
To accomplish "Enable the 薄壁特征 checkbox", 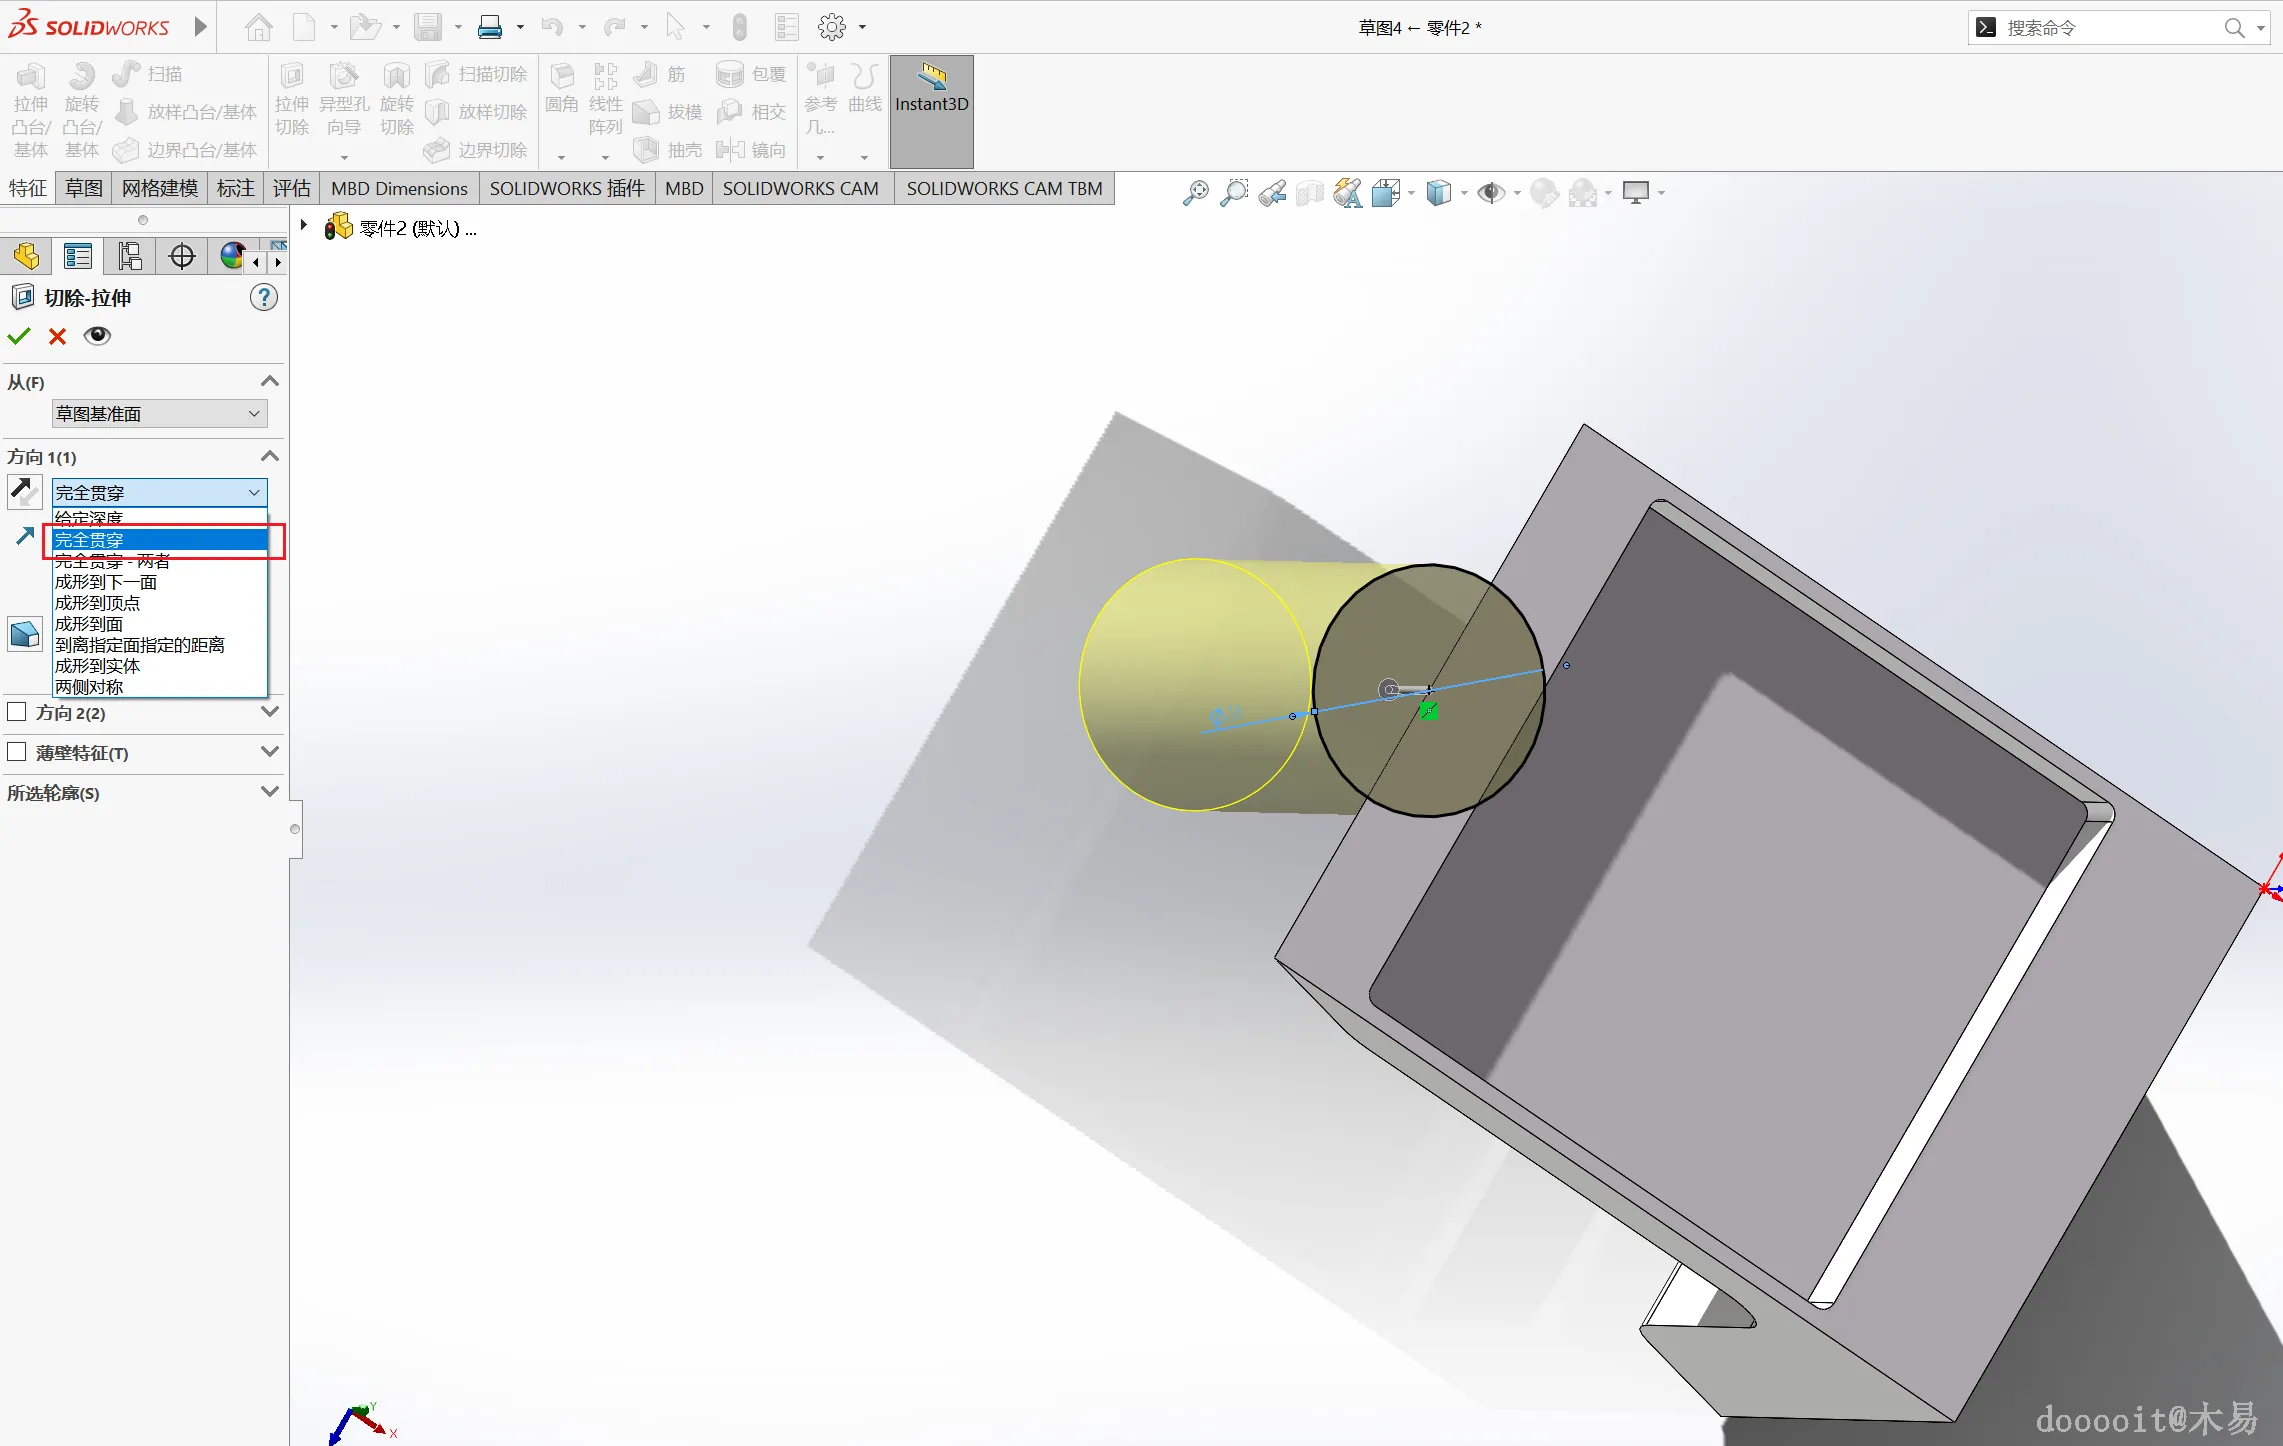I will [17, 752].
